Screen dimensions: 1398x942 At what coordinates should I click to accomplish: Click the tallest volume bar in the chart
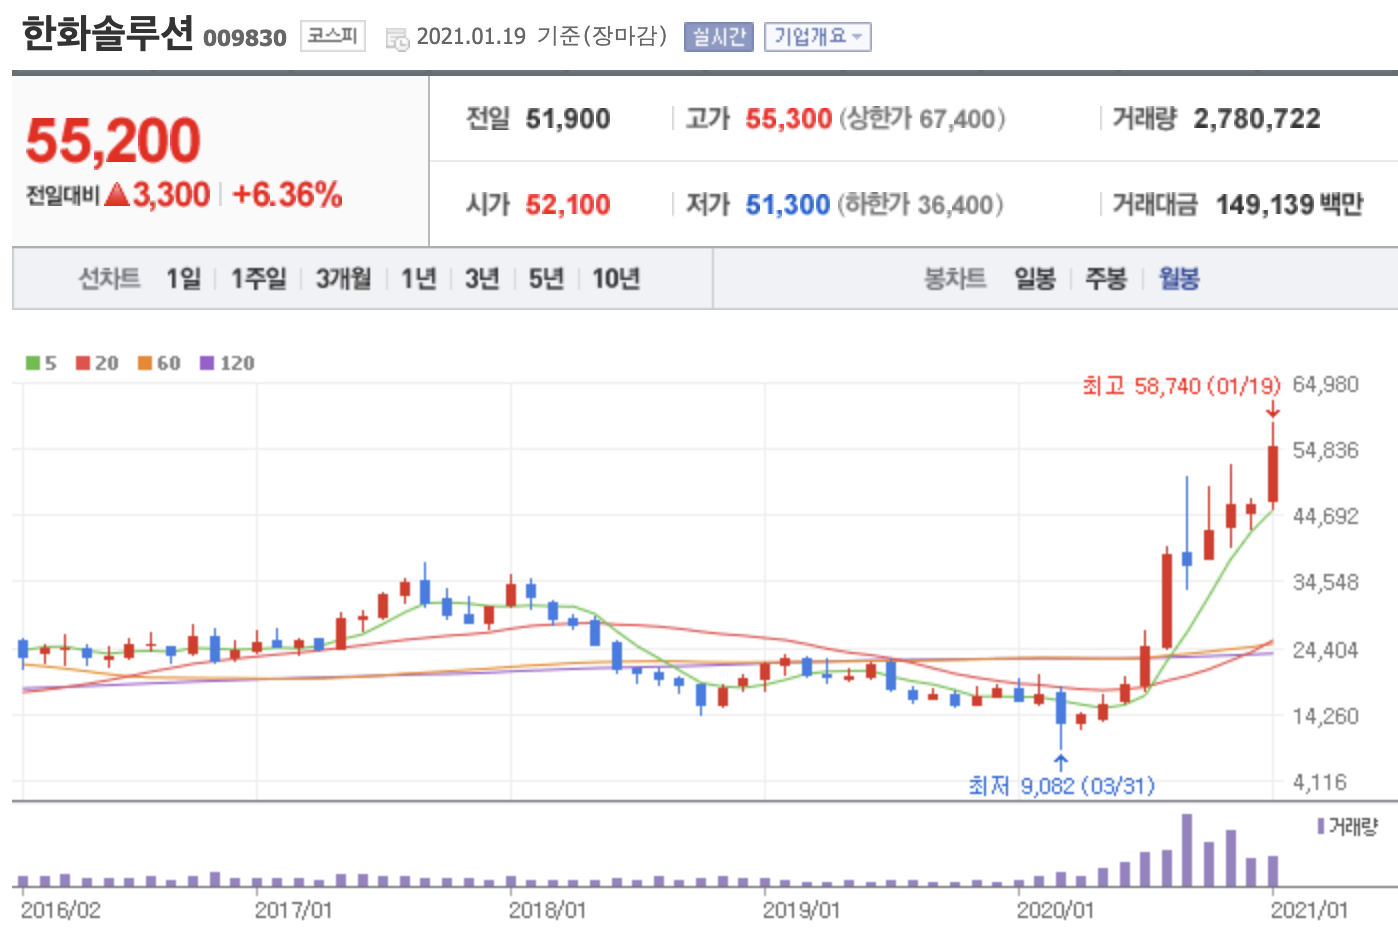(1187, 850)
